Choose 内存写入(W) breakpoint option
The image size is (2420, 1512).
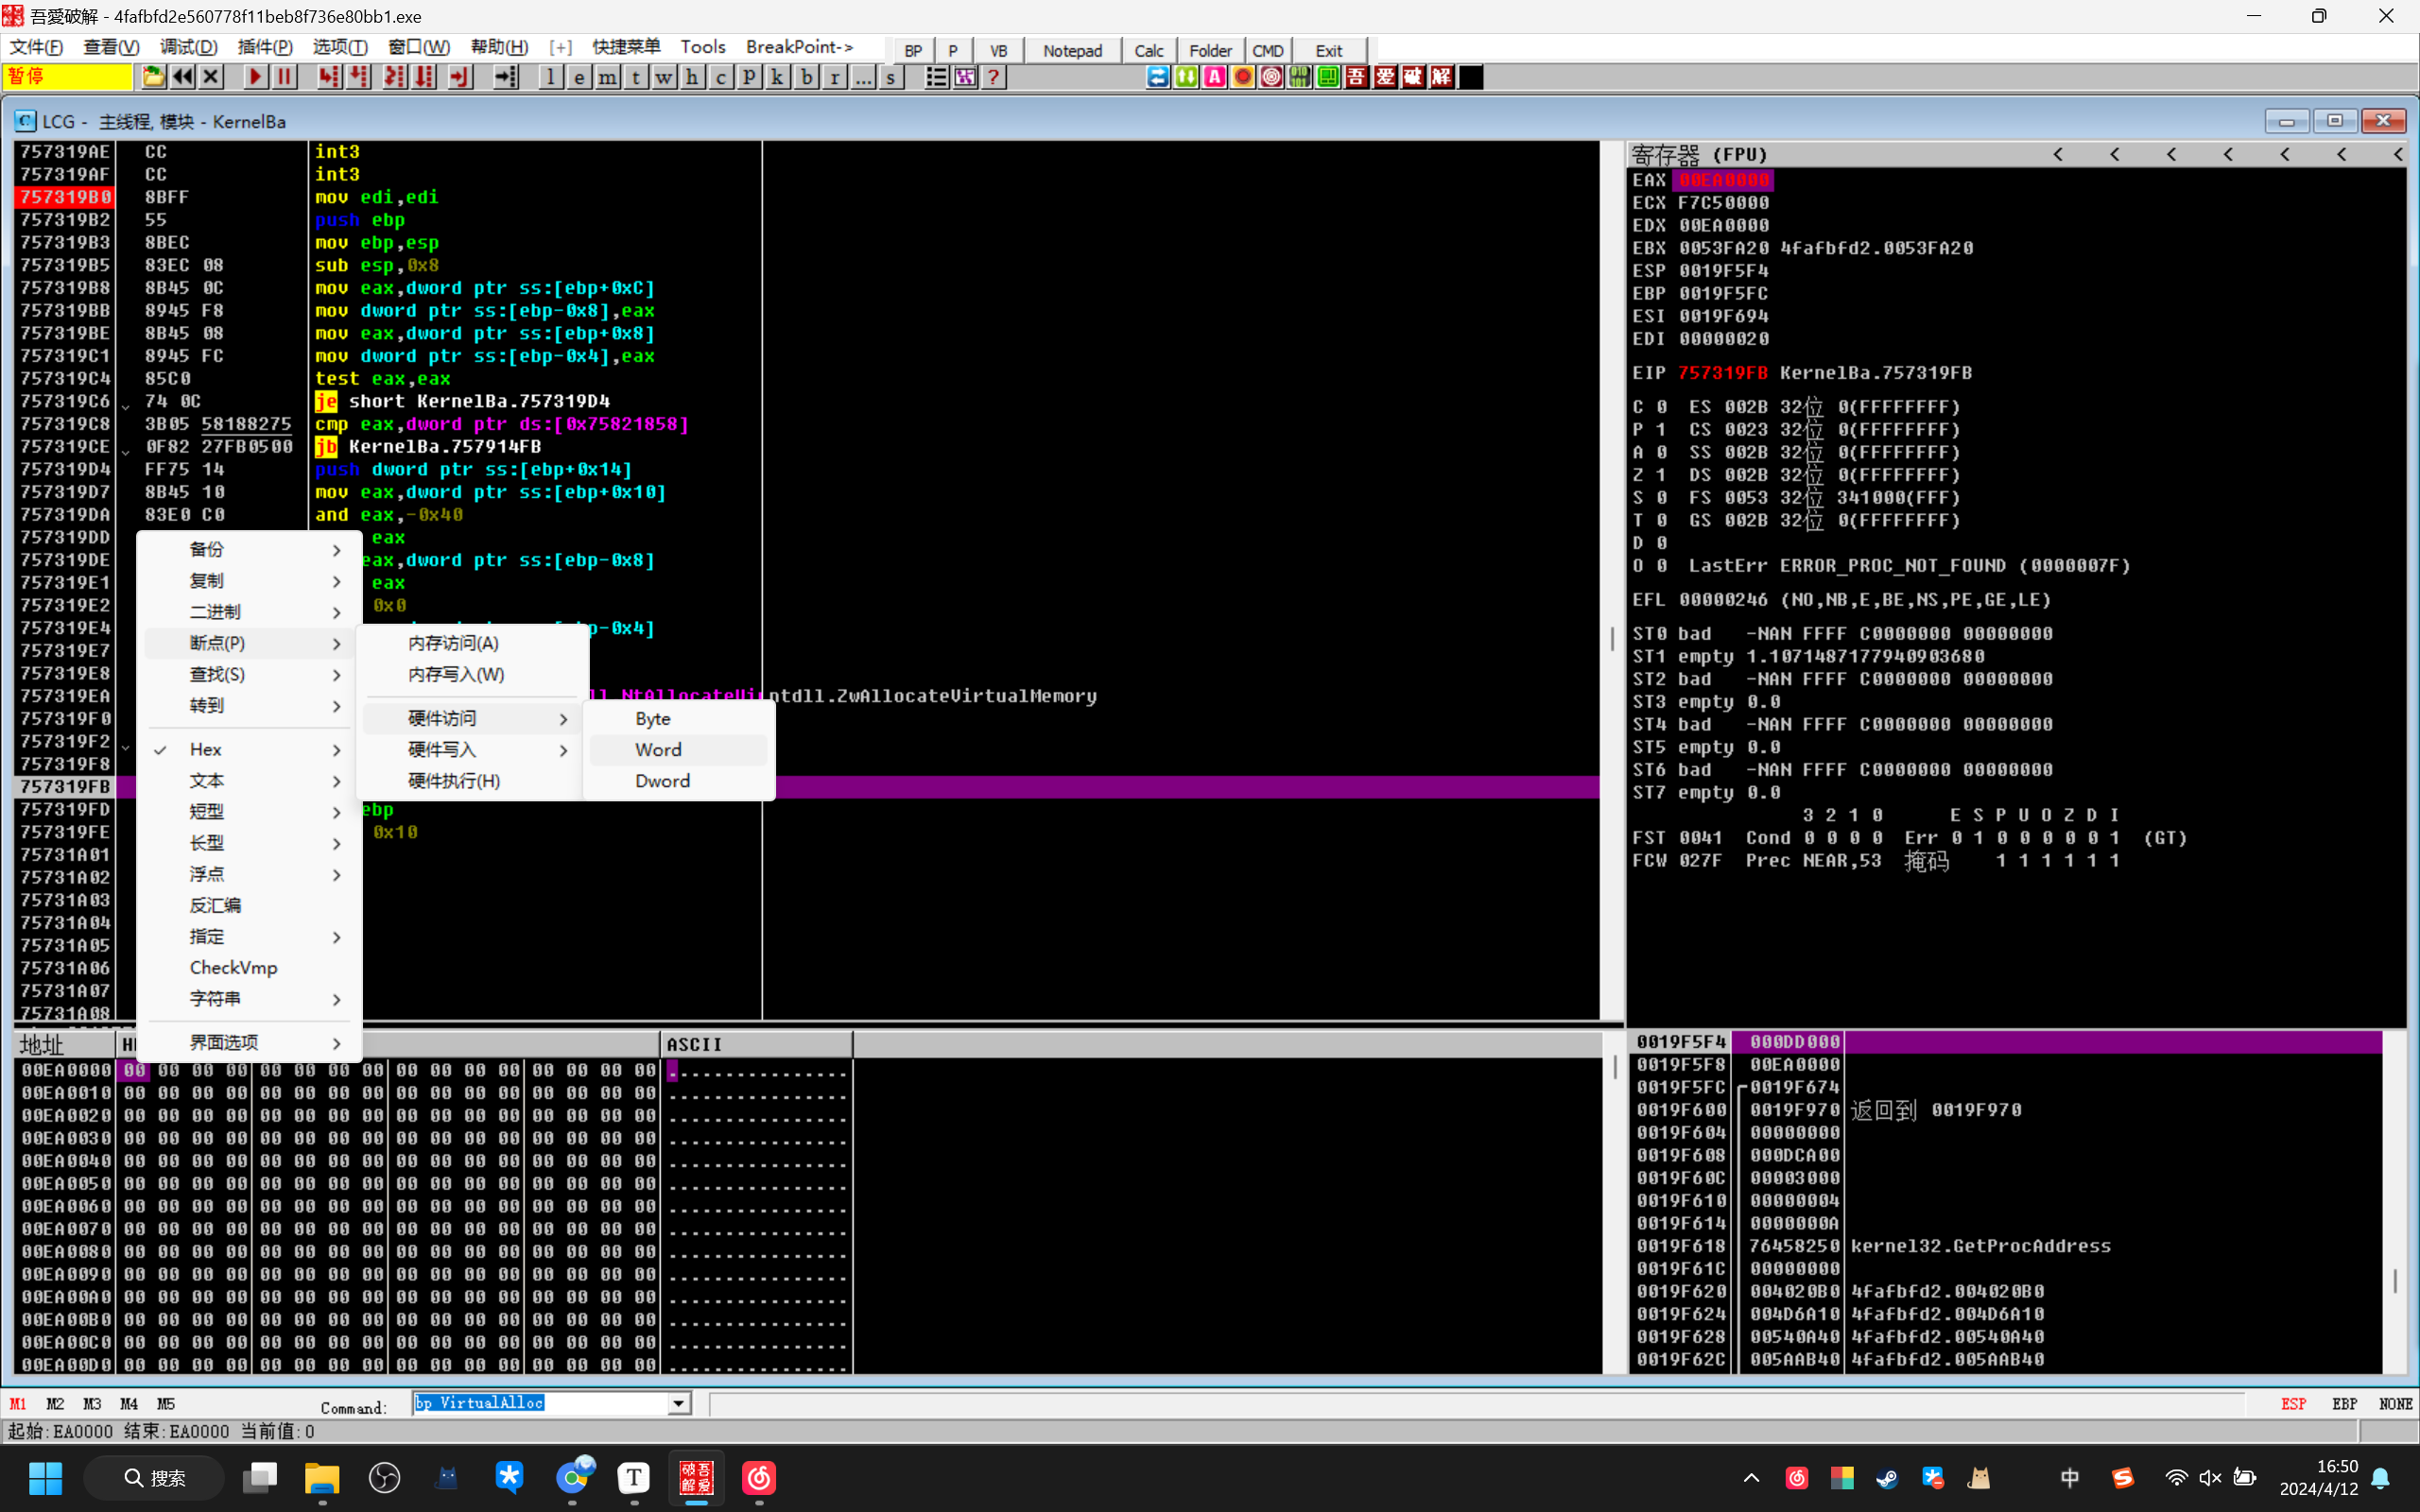point(473,674)
